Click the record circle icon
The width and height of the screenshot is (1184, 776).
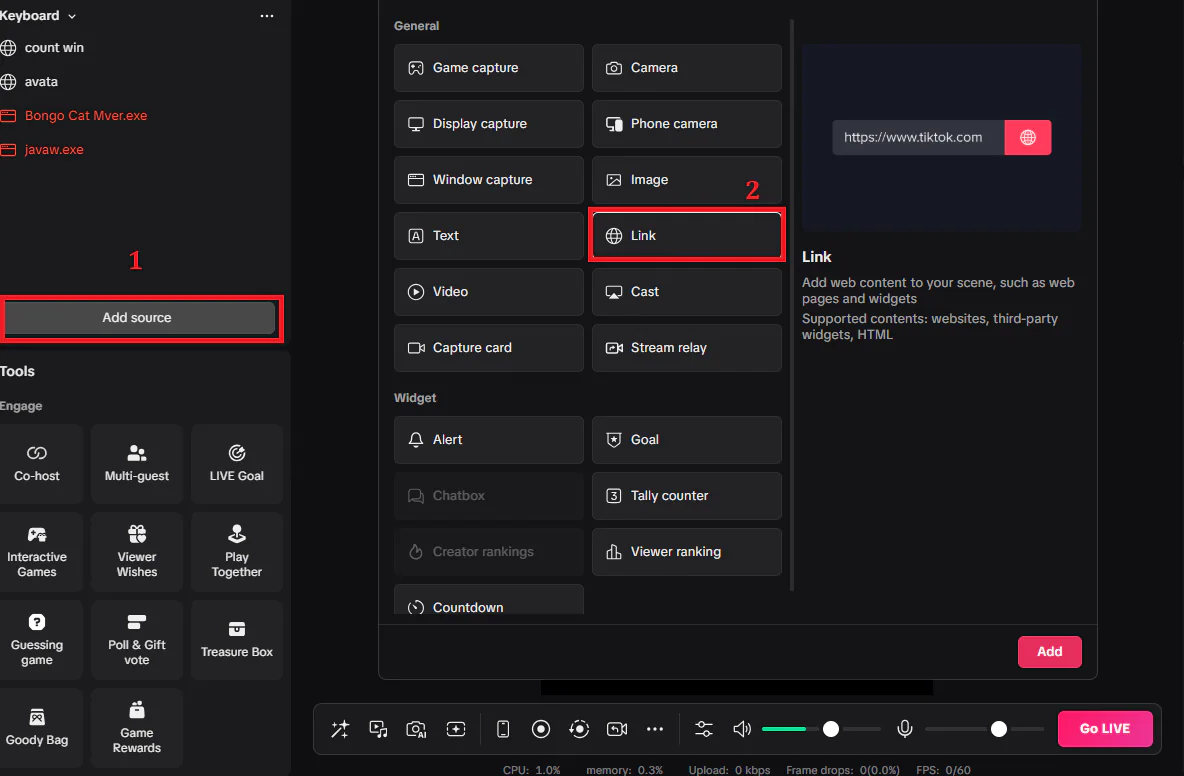click(x=541, y=728)
